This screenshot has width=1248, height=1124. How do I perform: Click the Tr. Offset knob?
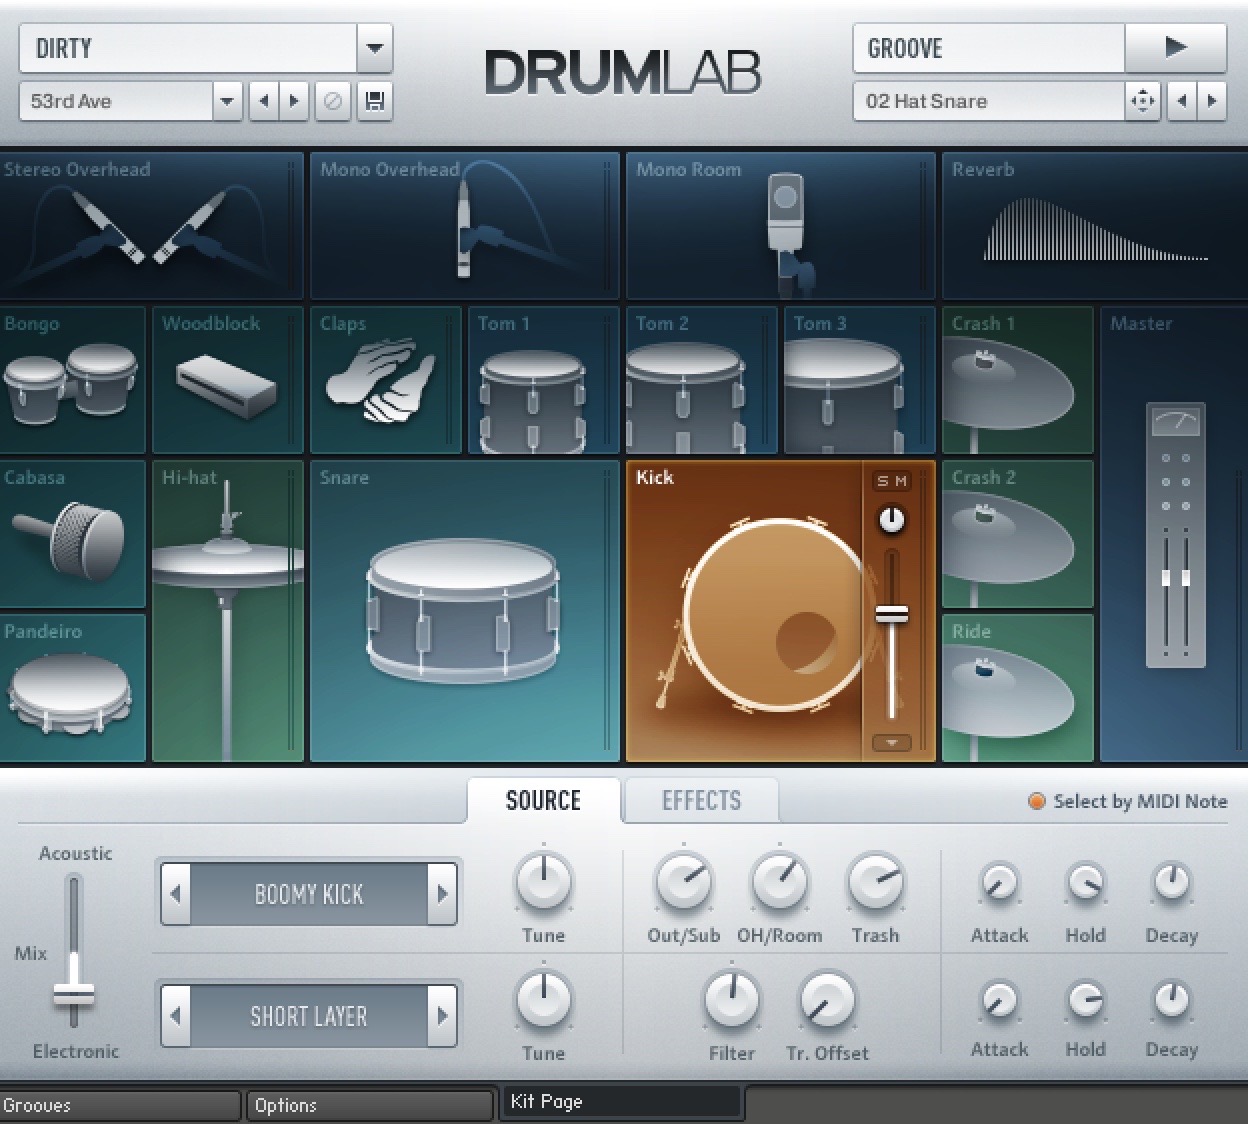pyautogui.click(x=827, y=1000)
